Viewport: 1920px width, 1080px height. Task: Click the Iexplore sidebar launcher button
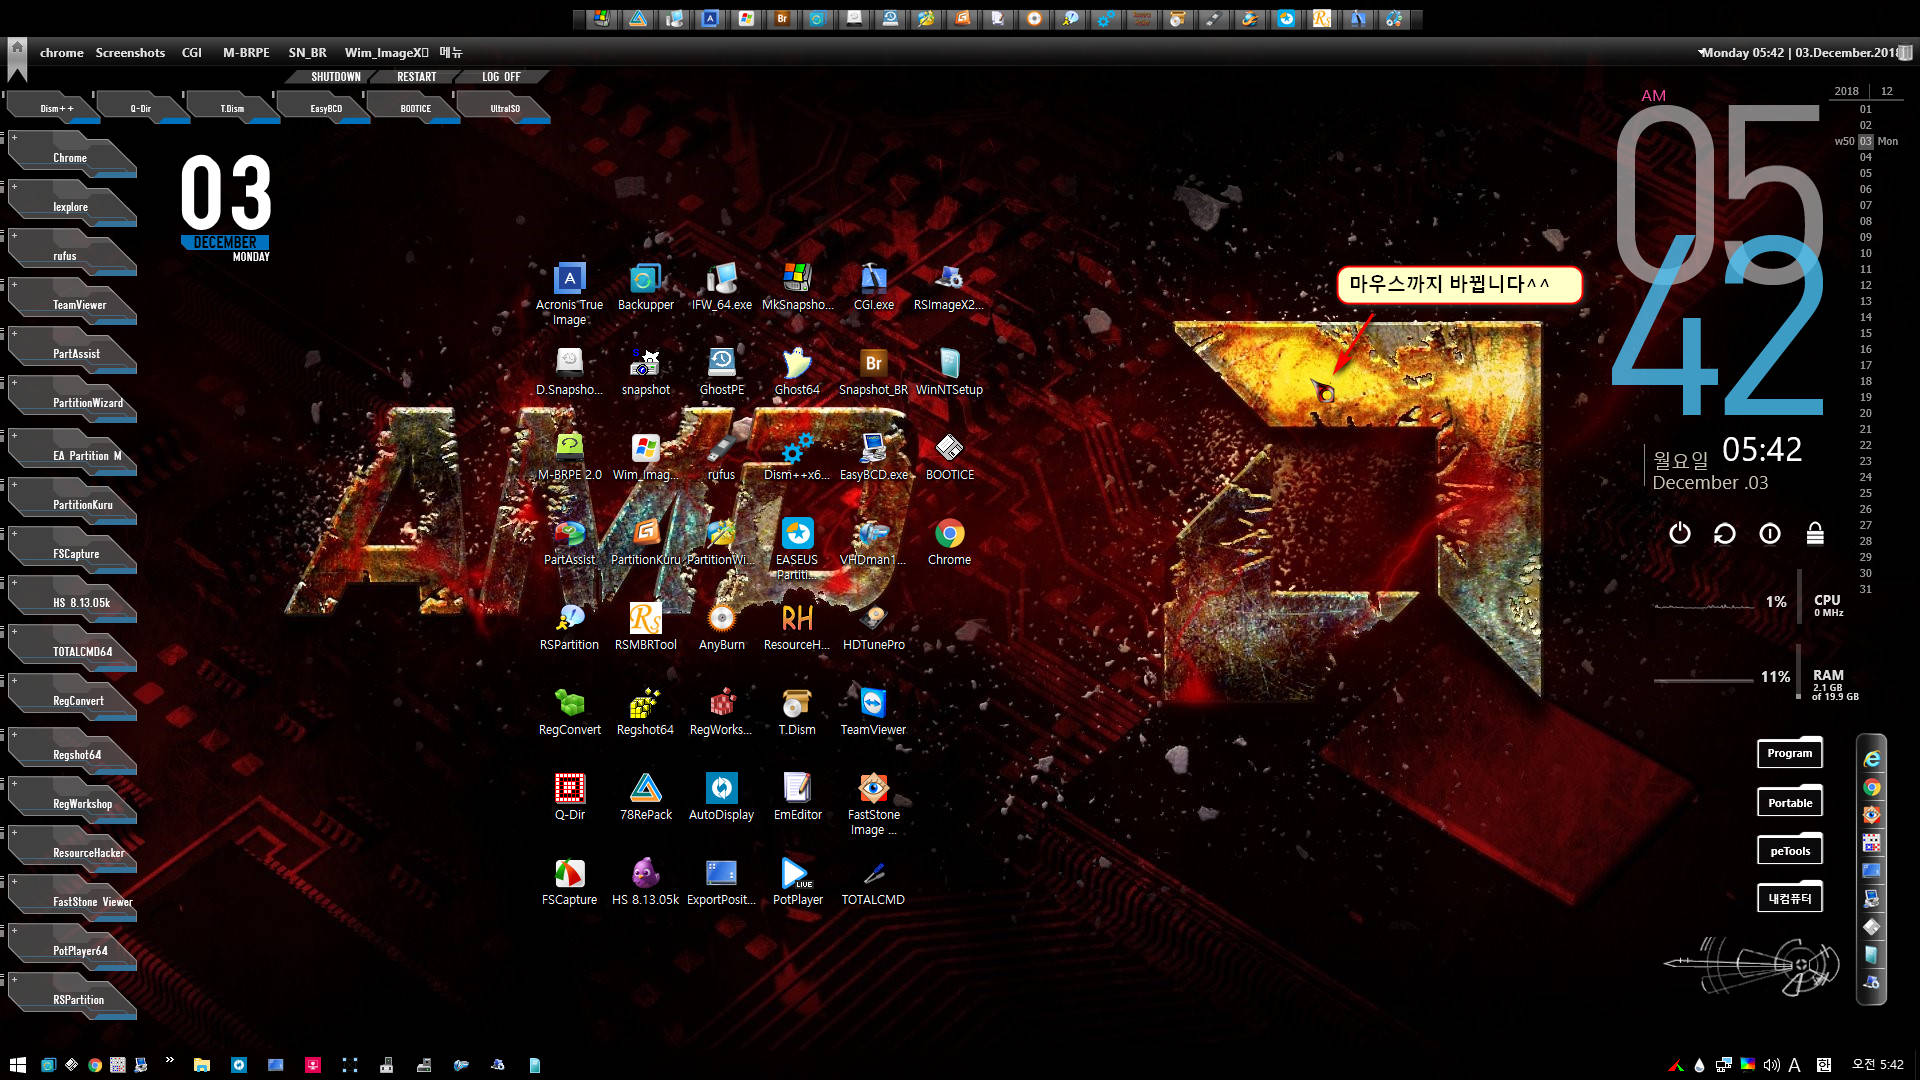coord(72,206)
